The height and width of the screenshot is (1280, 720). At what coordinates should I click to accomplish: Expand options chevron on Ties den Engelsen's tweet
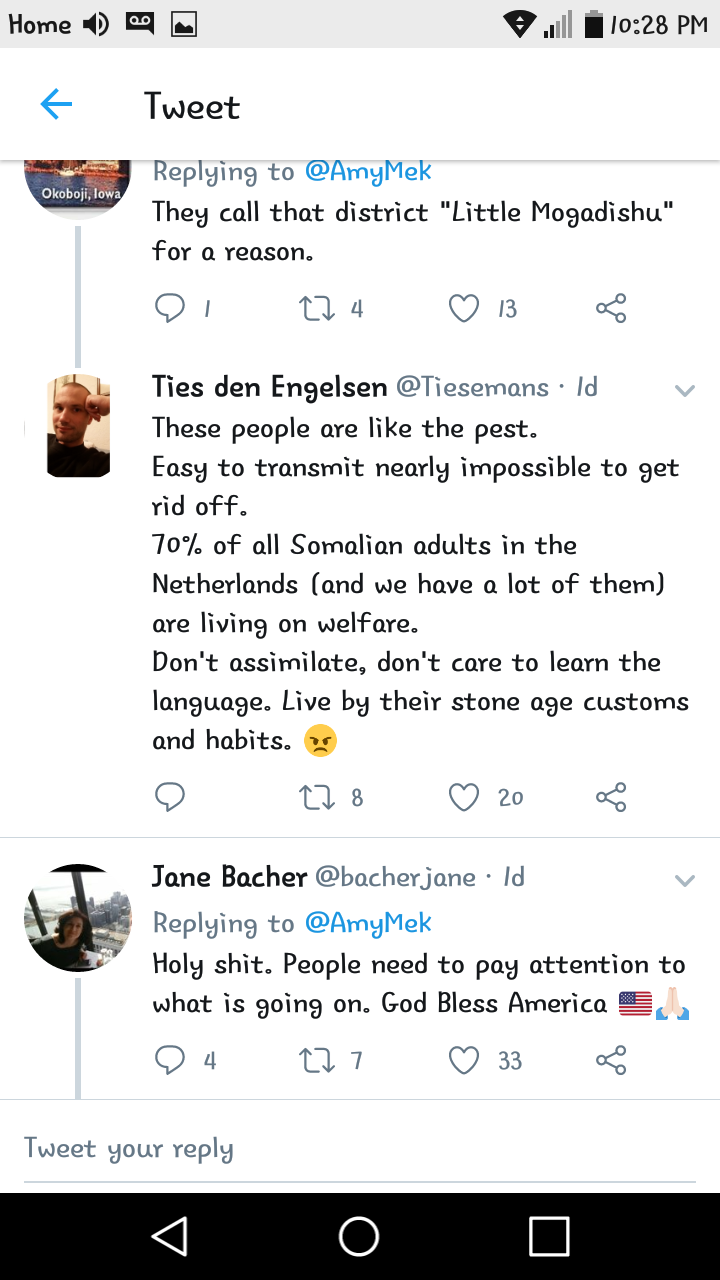click(685, 391)
